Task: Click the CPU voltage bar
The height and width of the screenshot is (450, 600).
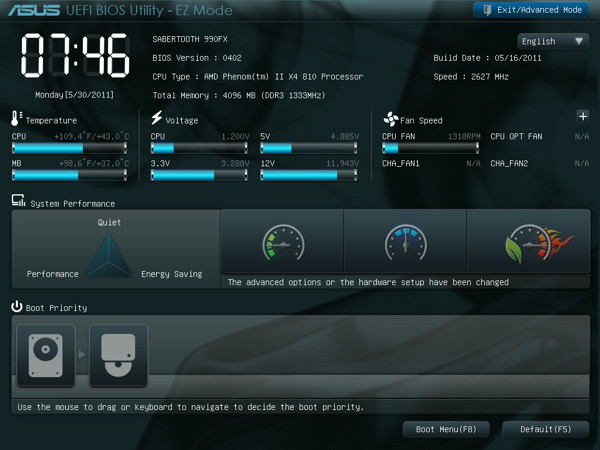Action: (x=199, y=148)
